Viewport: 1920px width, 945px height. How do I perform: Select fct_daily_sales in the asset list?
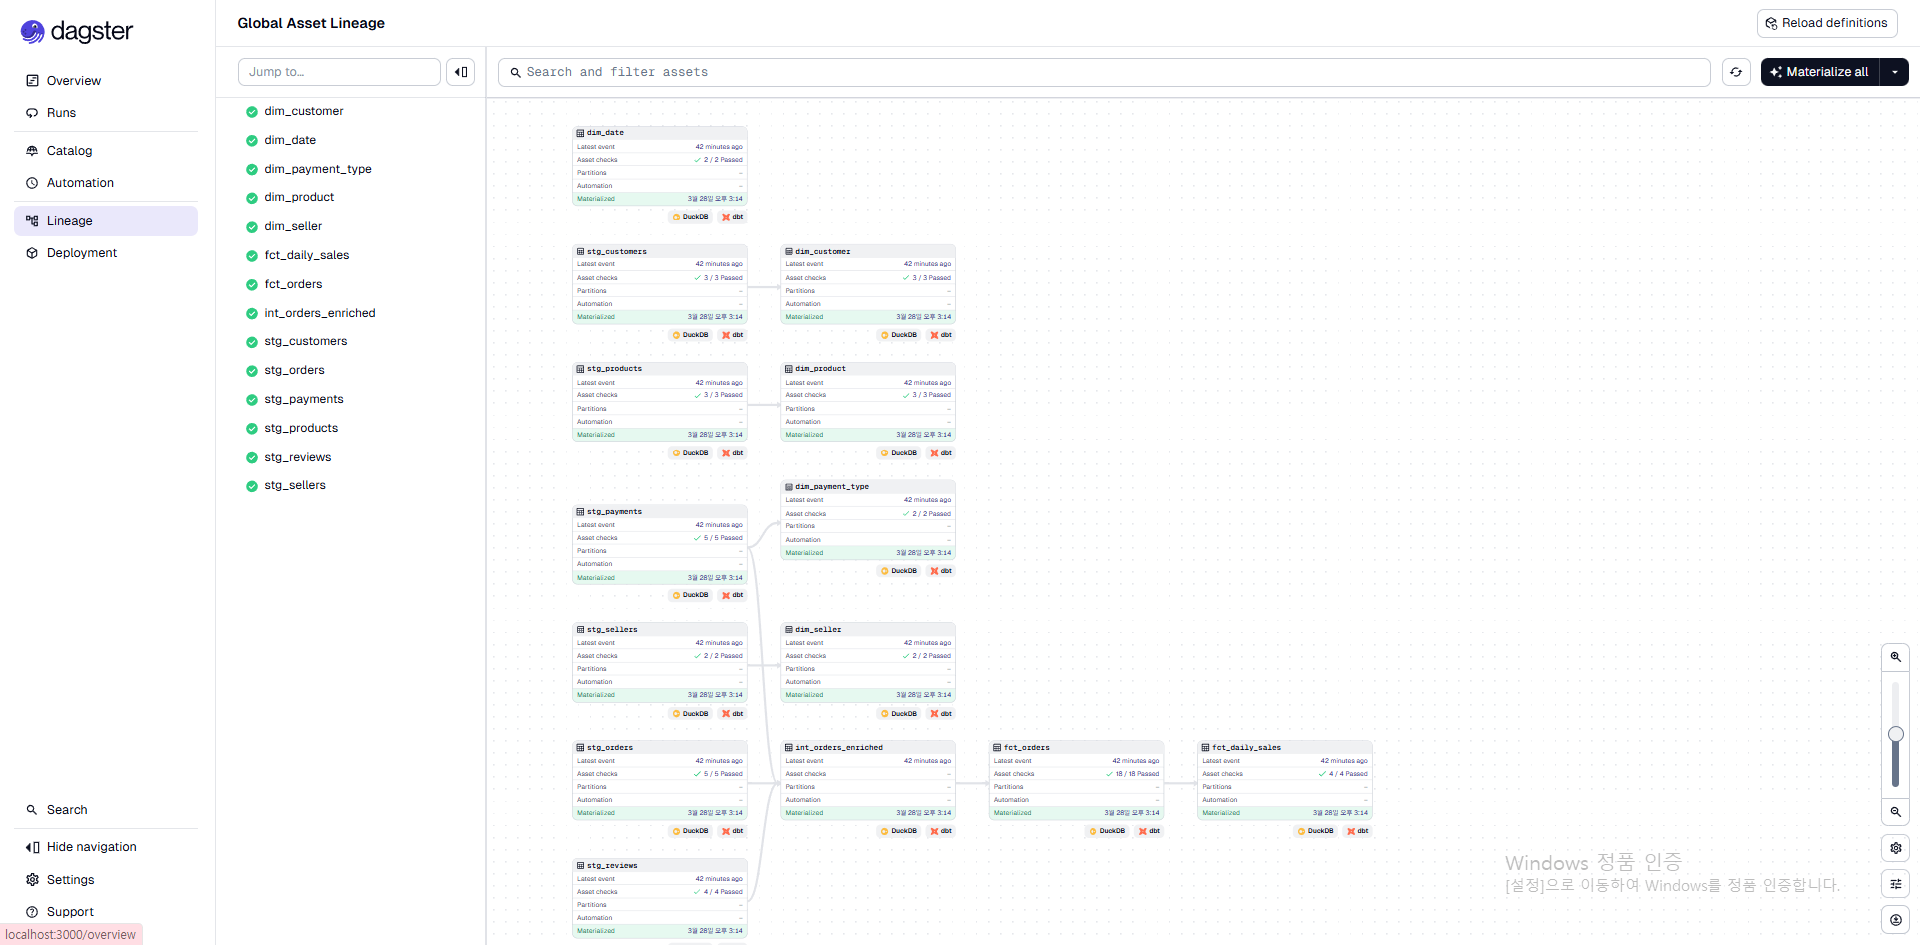click(306, 255)
